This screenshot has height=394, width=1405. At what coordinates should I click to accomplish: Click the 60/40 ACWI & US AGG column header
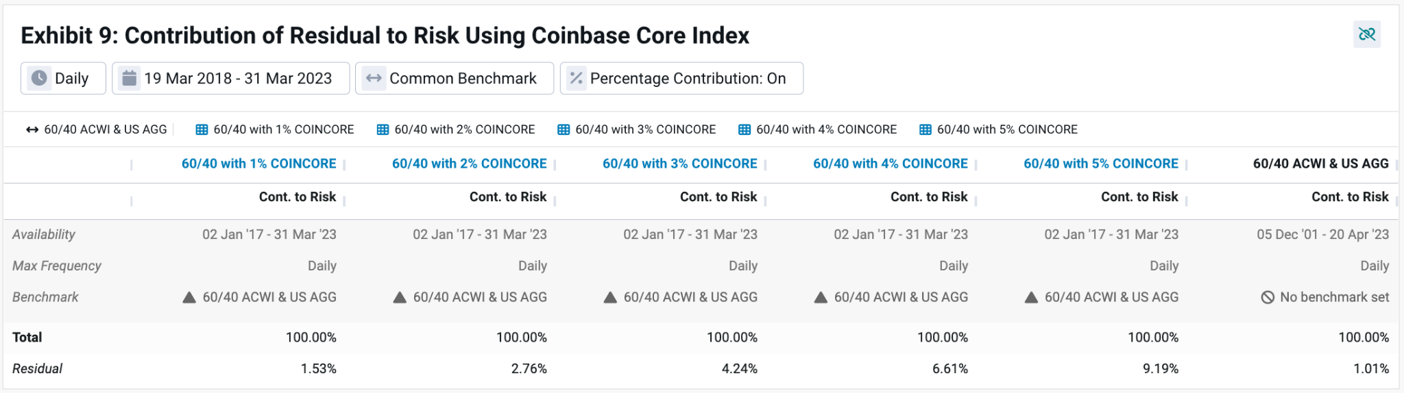pyautogui.click(x=1321, y=164)
